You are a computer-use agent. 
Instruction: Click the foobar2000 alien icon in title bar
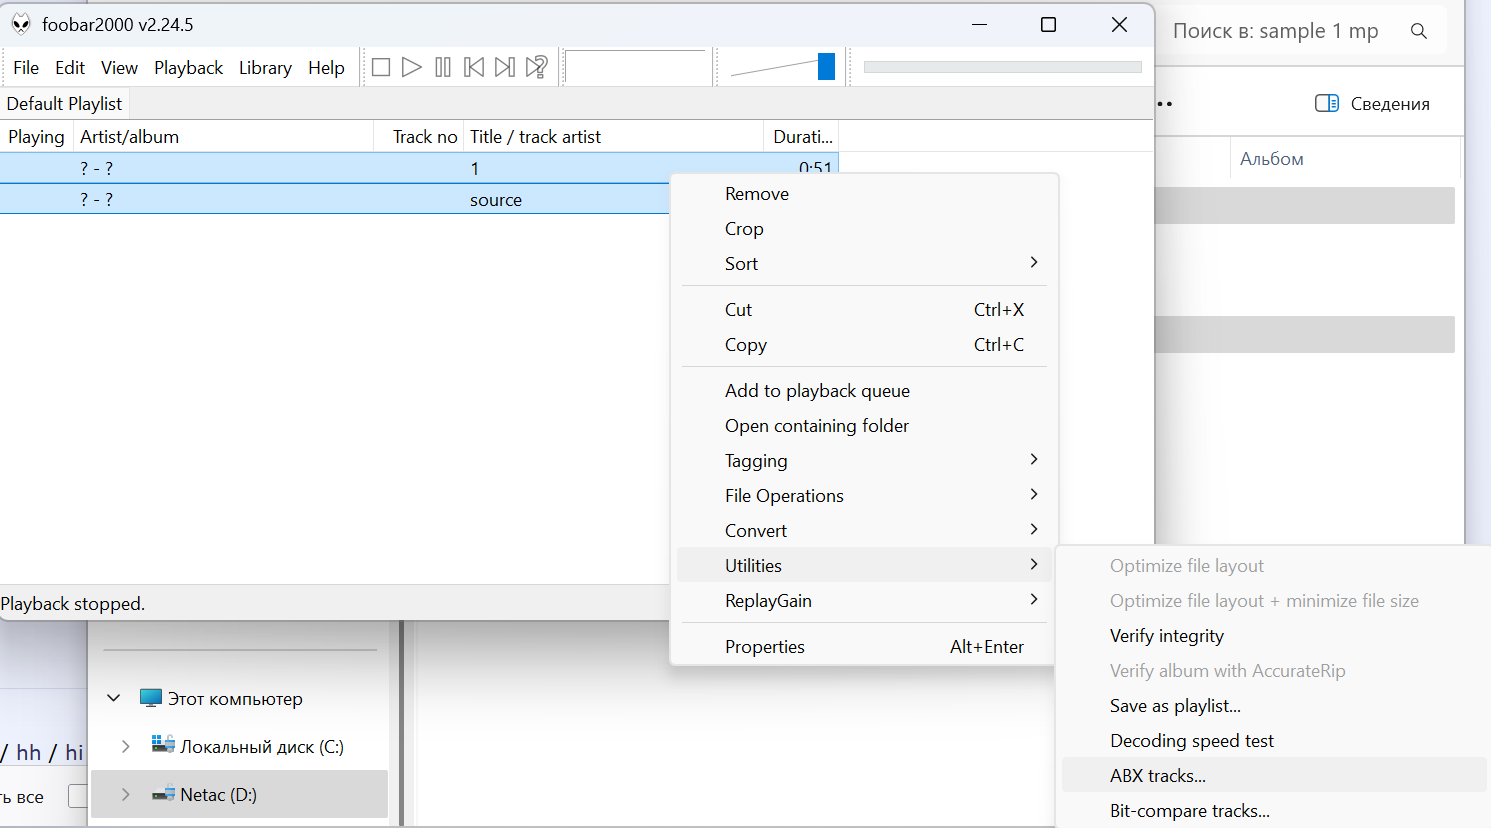[x=21, y=24]
